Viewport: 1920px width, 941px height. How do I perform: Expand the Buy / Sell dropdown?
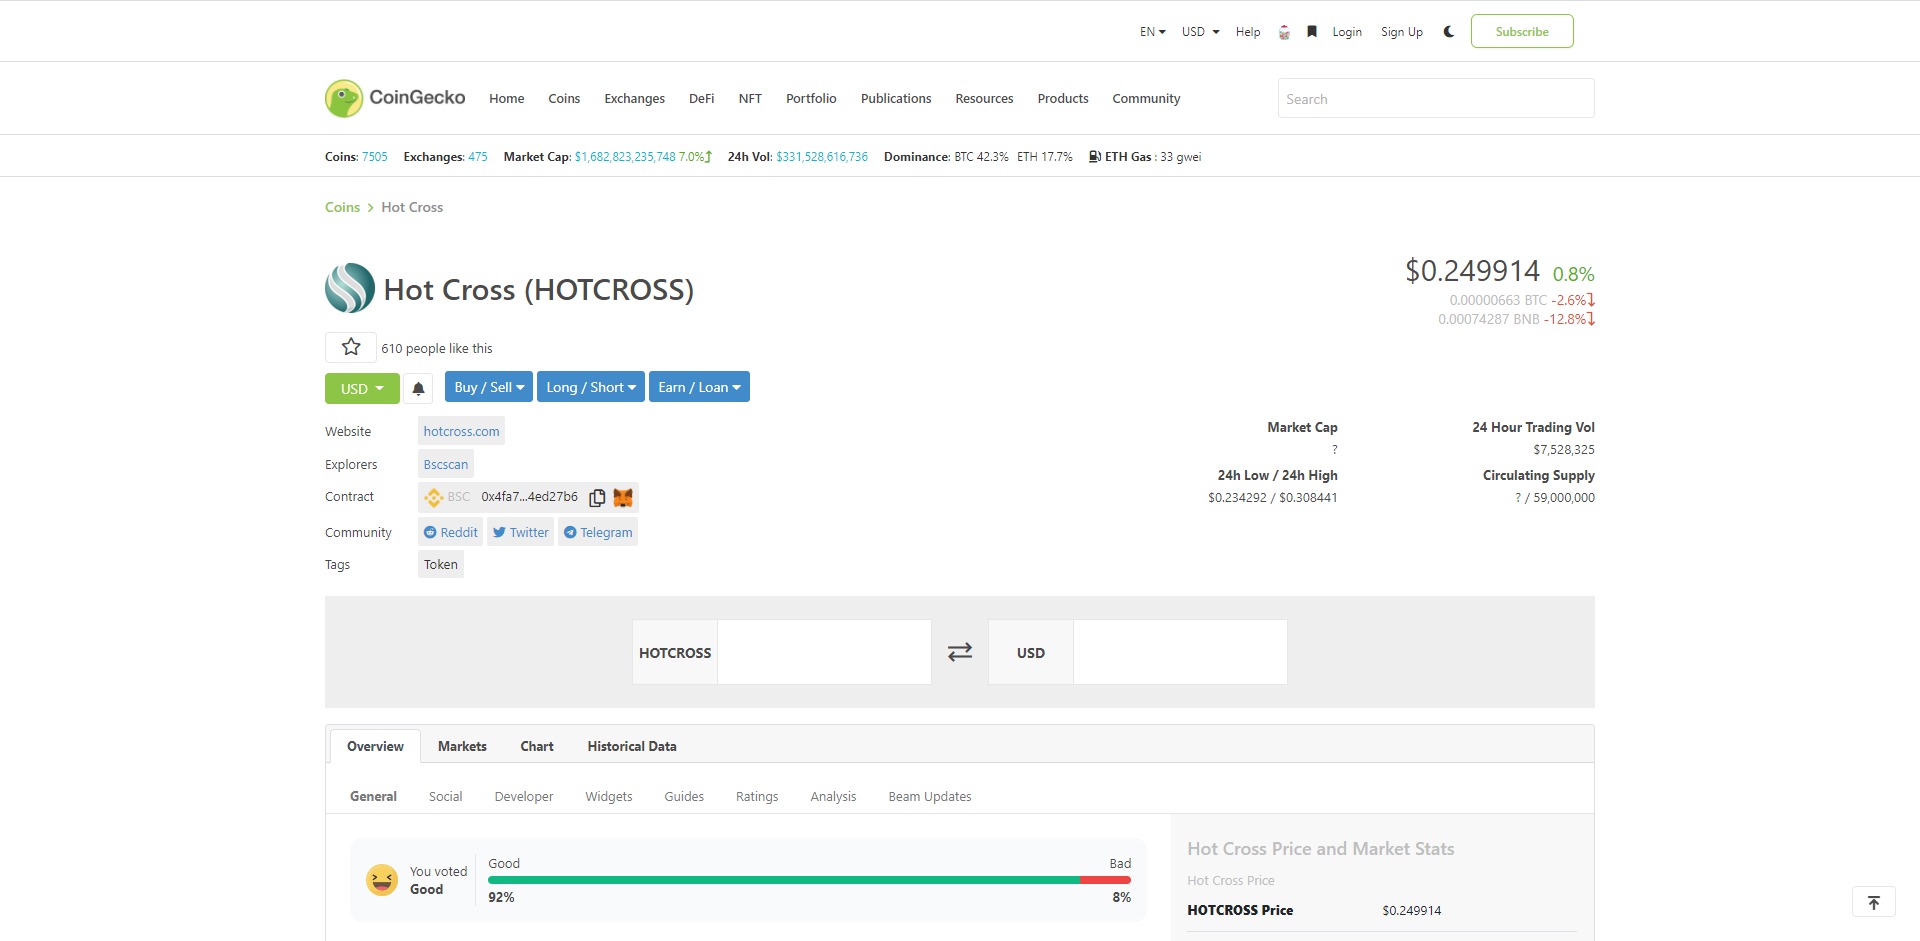click(x=488, y=387)
